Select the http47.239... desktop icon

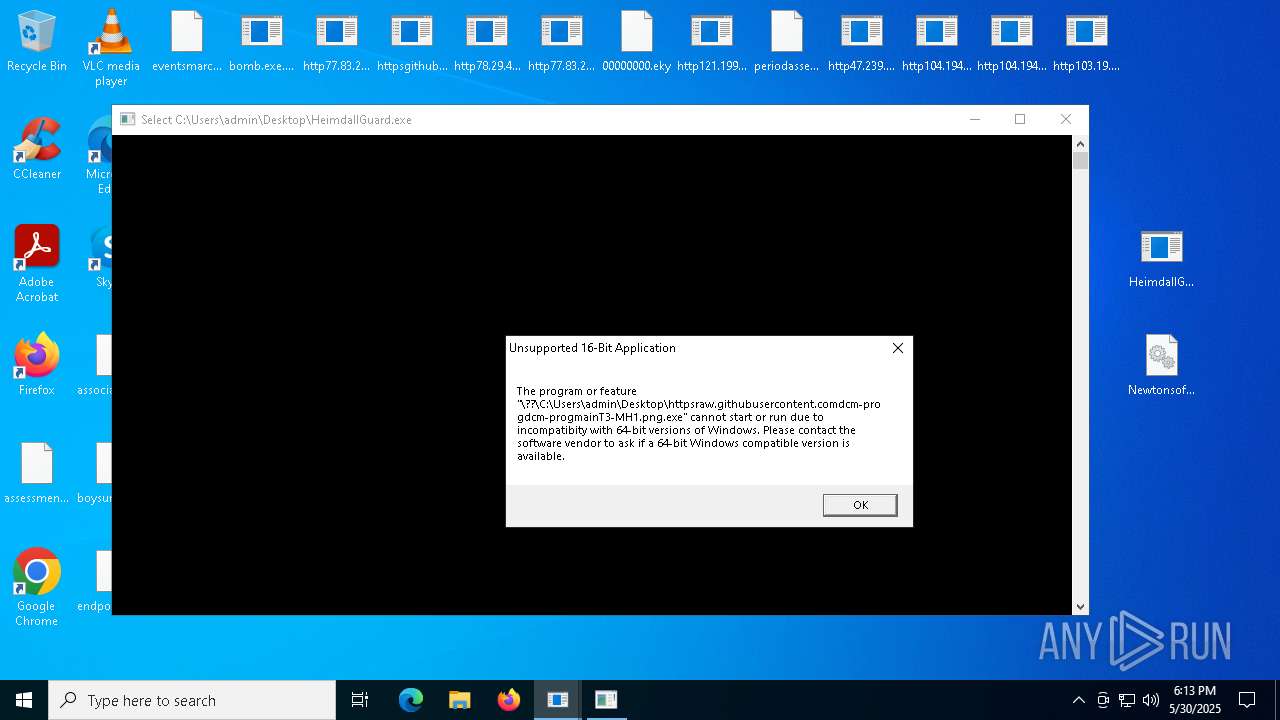pyautogui.click(x=862, y=41)
